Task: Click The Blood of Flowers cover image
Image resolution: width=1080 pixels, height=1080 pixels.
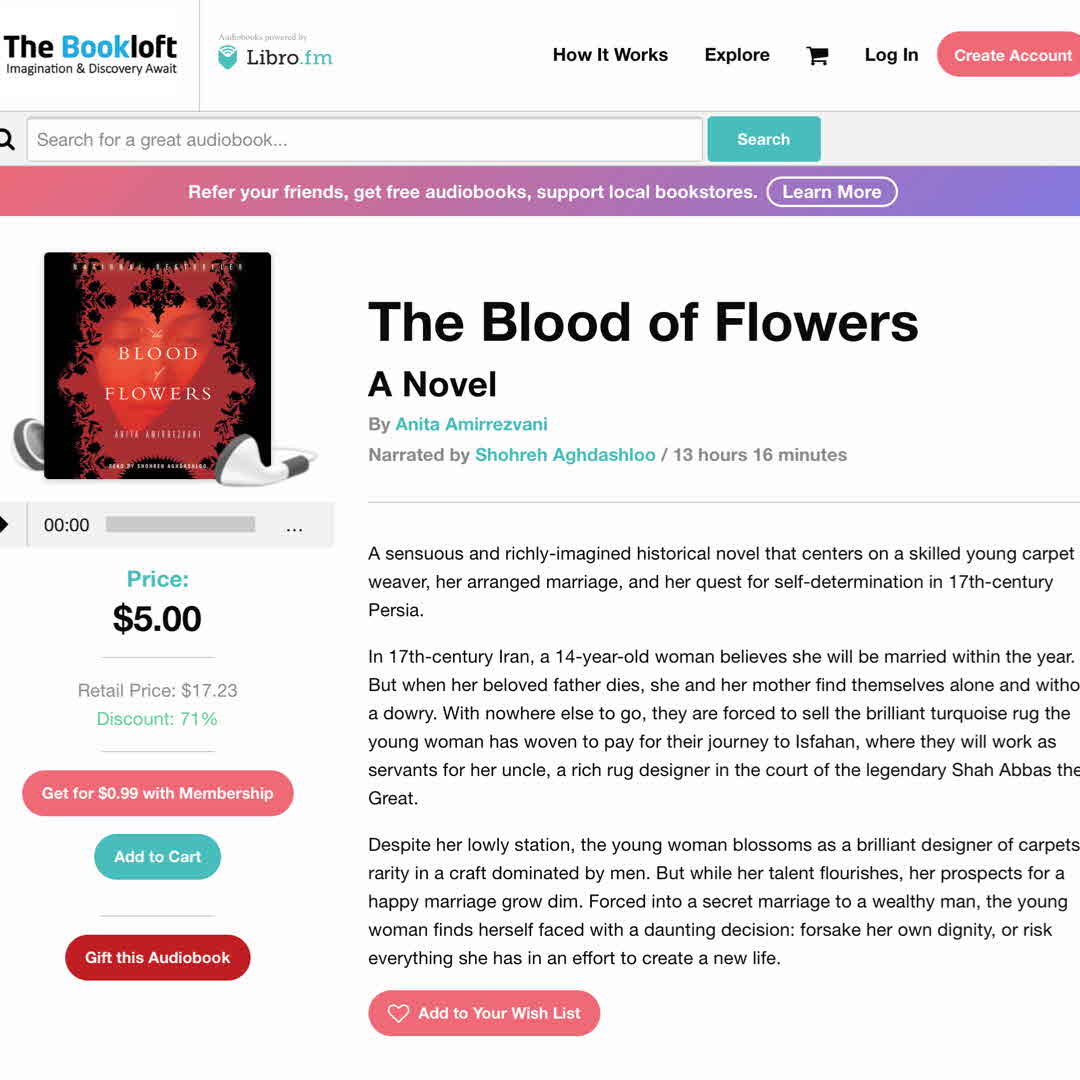Action: point(158,365)
